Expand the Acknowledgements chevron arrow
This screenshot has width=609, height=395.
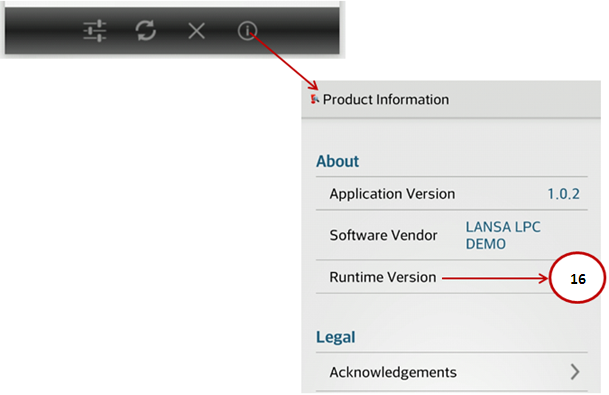click(575, 372)
